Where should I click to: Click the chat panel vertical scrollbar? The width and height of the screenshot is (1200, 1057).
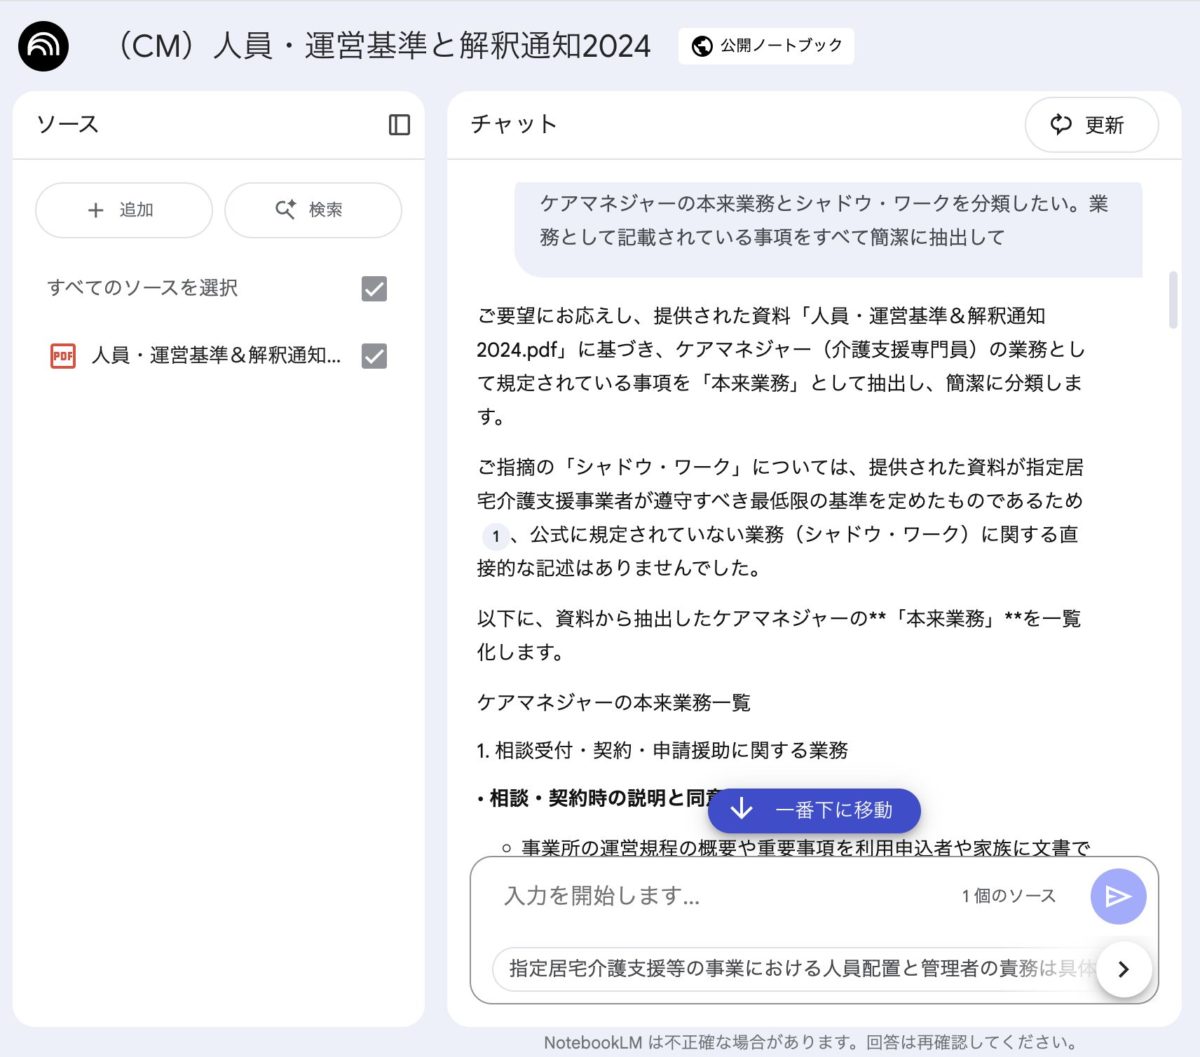[x=1173, y=300]
